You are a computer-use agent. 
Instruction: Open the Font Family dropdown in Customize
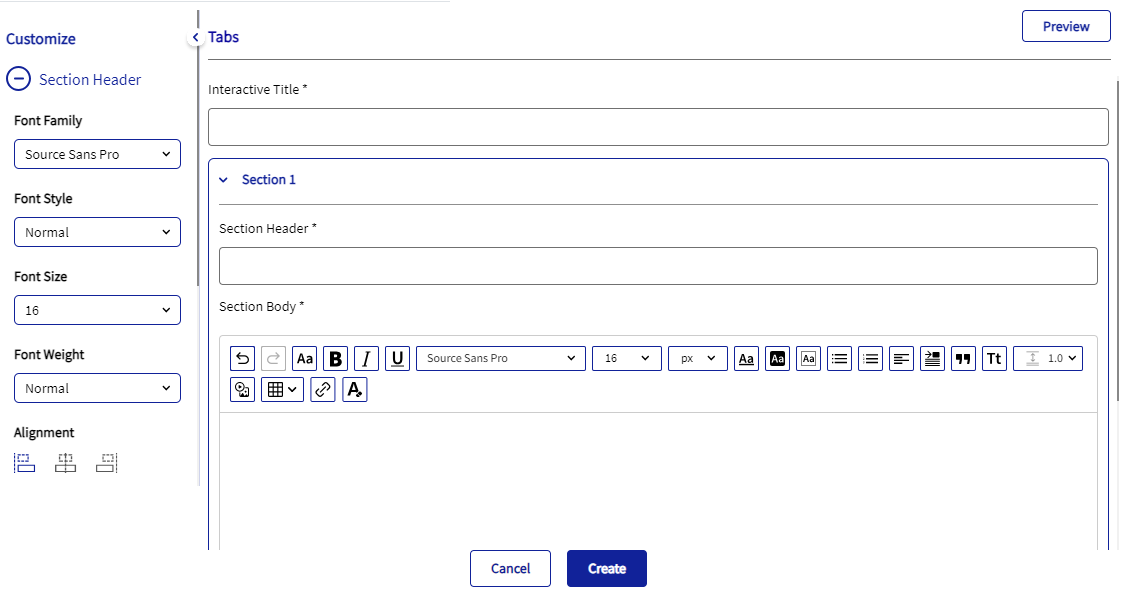pyautogui.click(x=97, y=154)
